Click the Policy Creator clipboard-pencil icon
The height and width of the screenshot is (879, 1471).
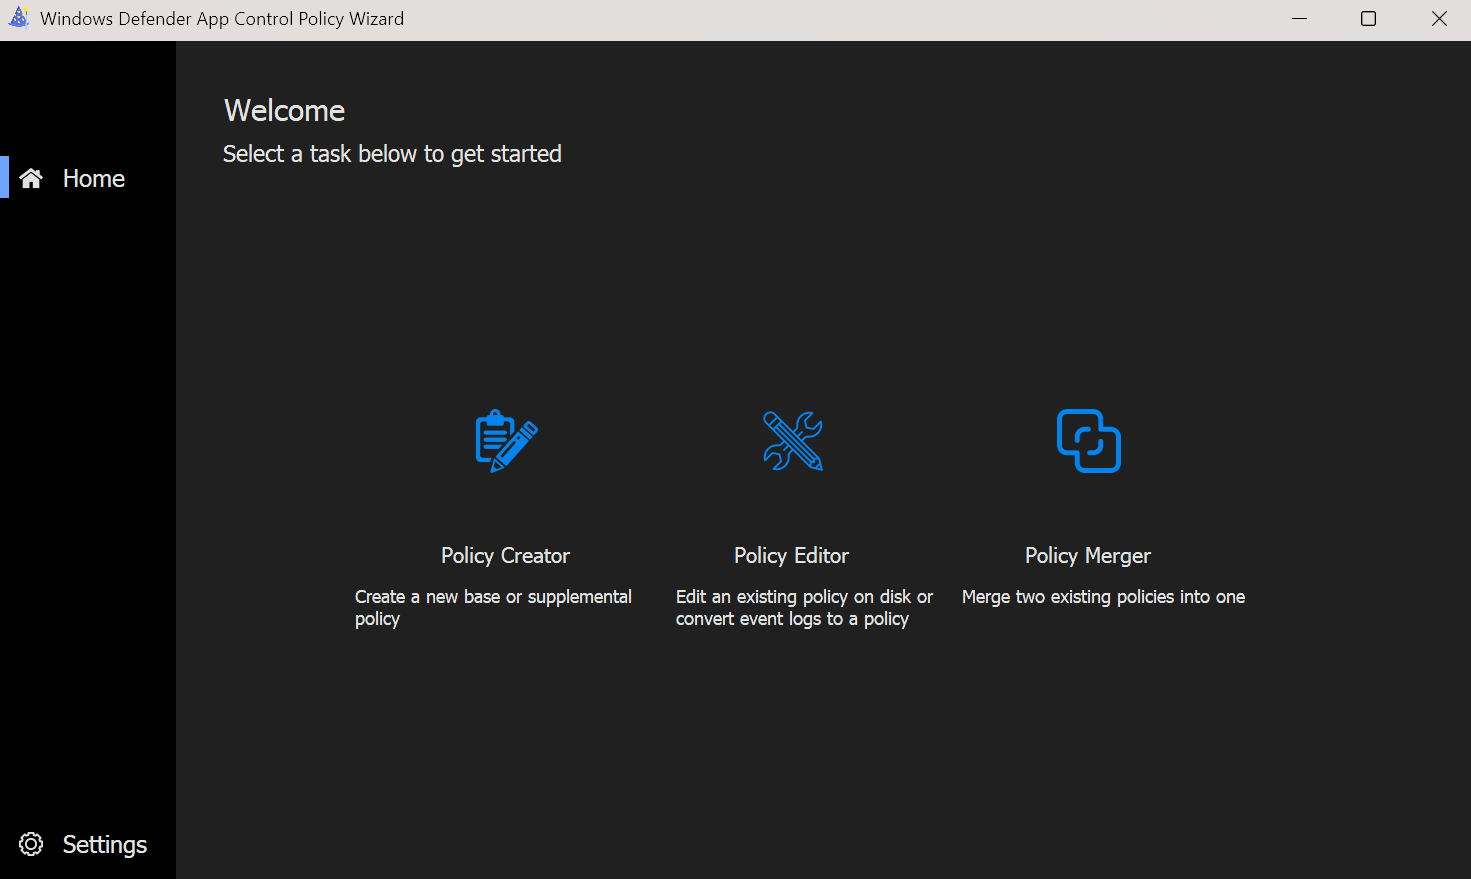tap(506, 441)
